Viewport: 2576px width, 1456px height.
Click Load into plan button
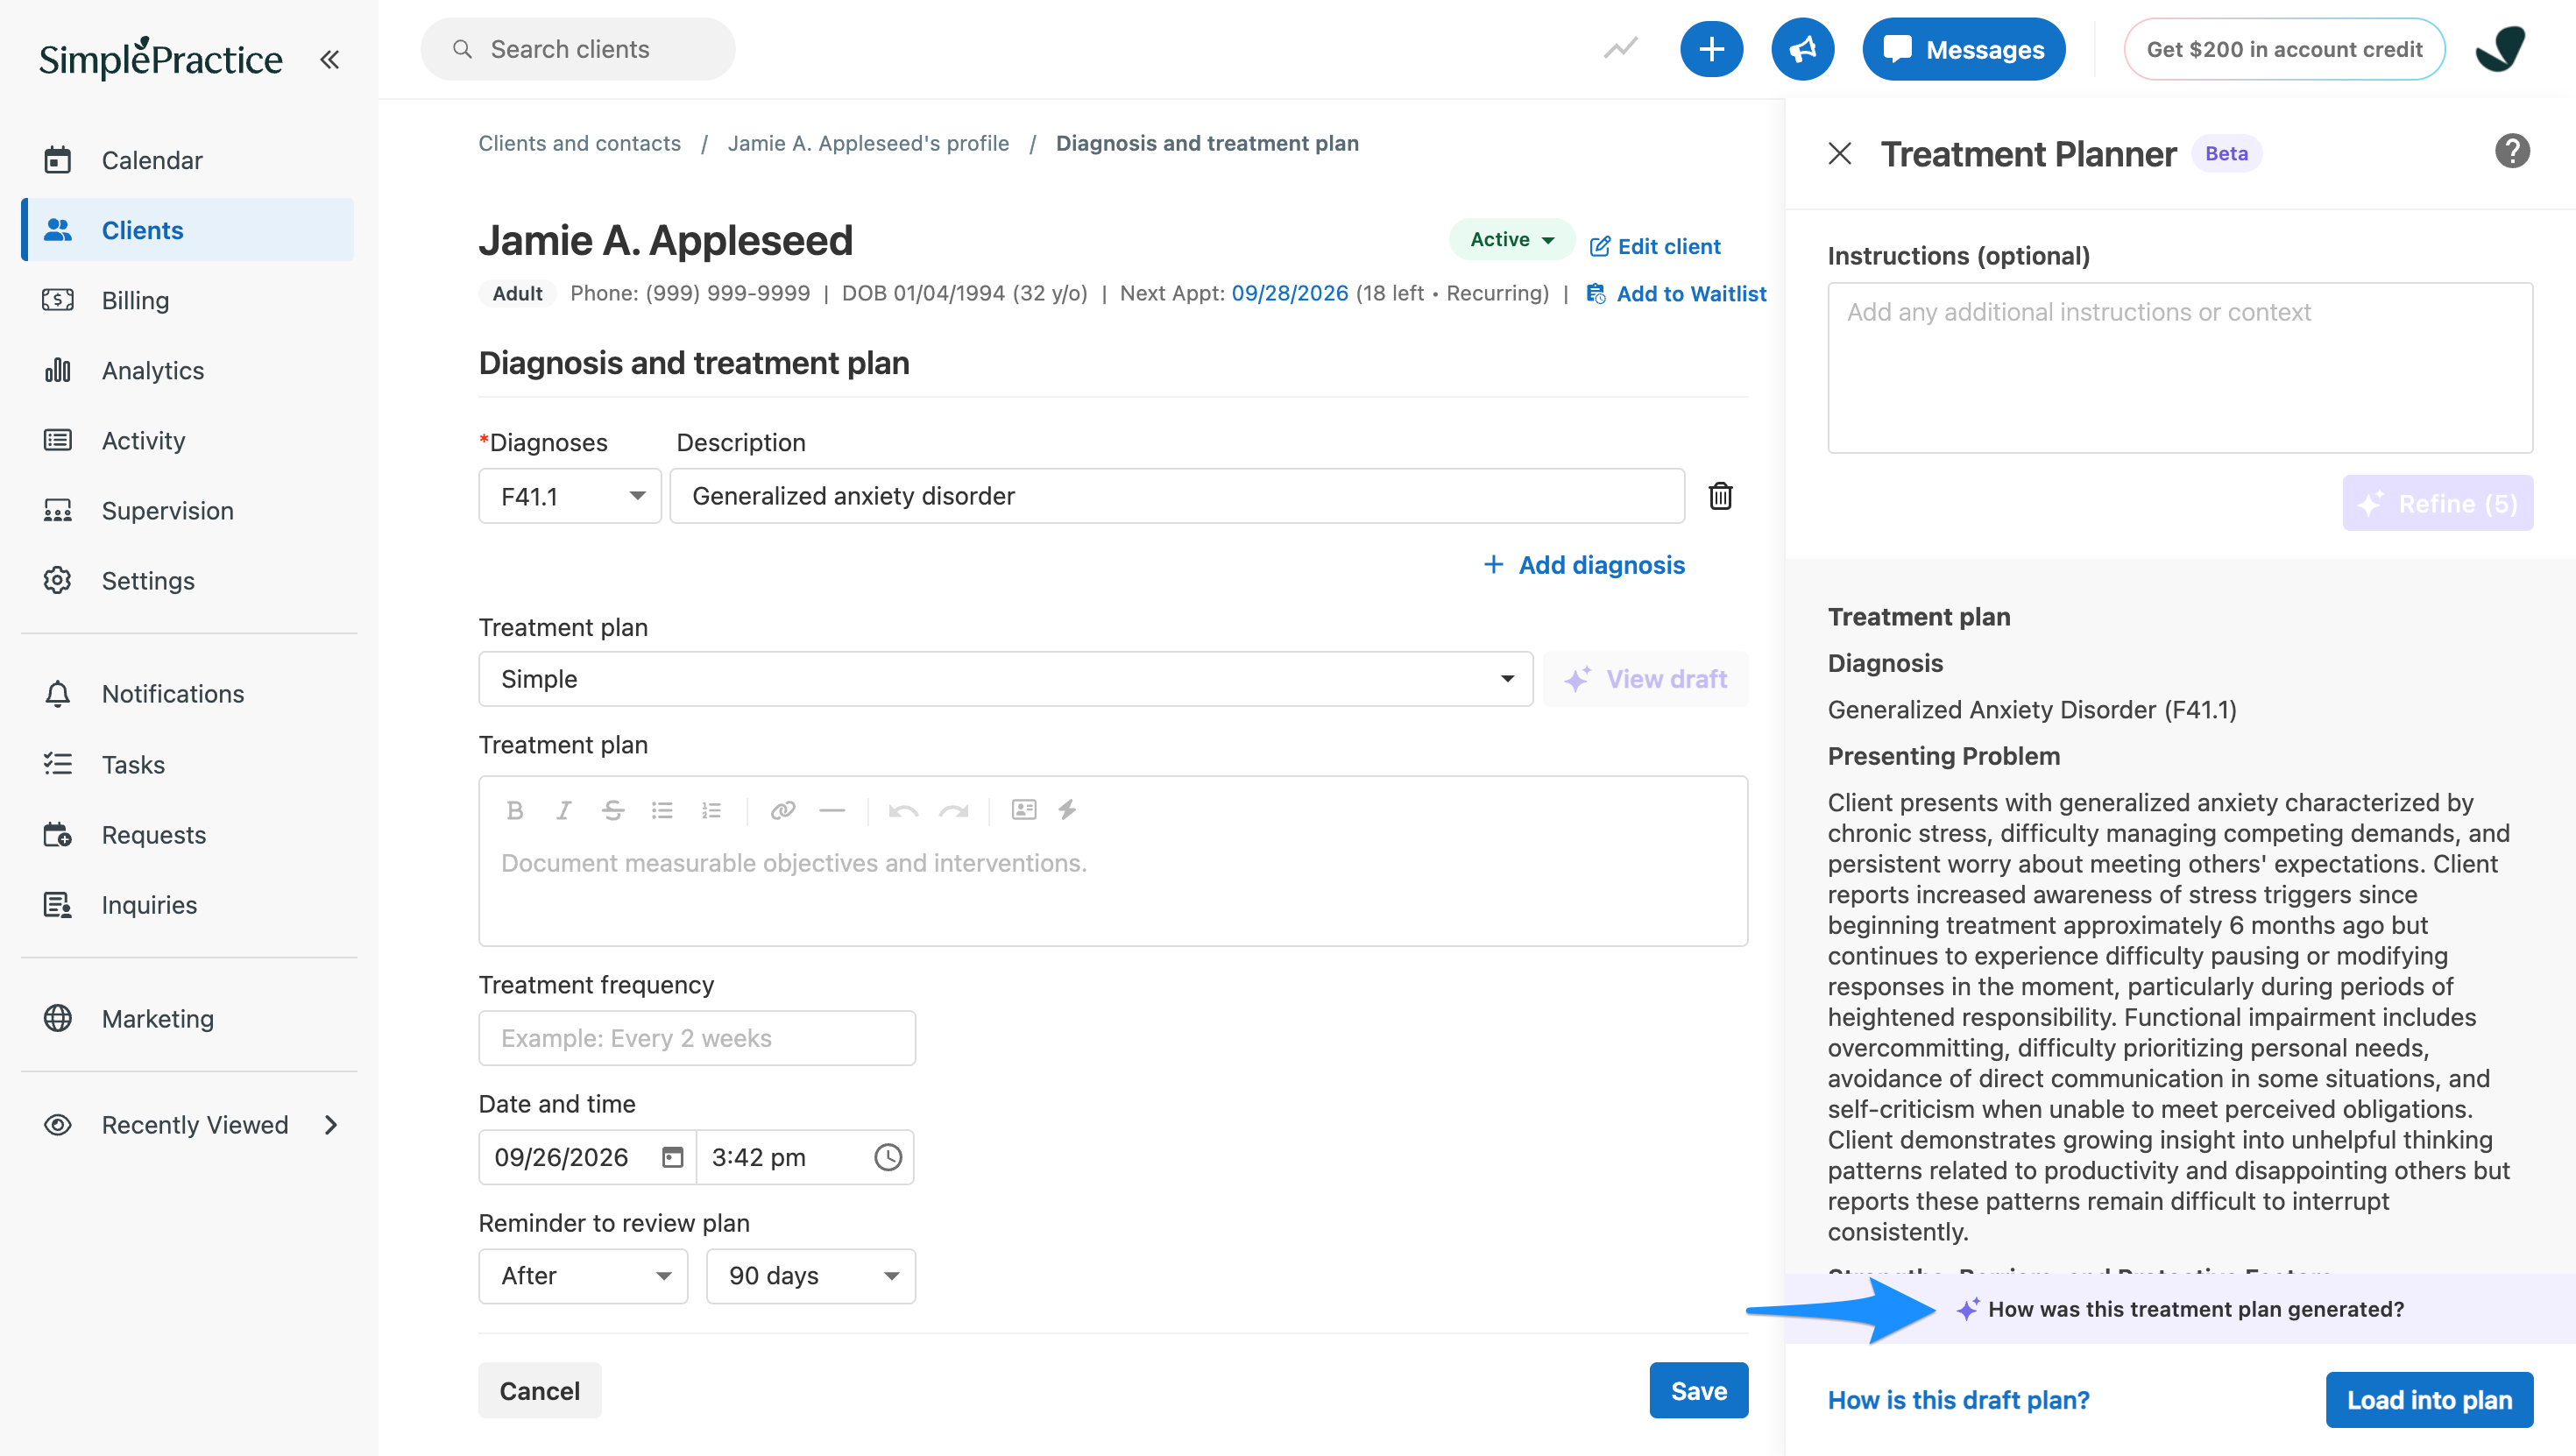pyautogui.click(x=2429, y=1400)
